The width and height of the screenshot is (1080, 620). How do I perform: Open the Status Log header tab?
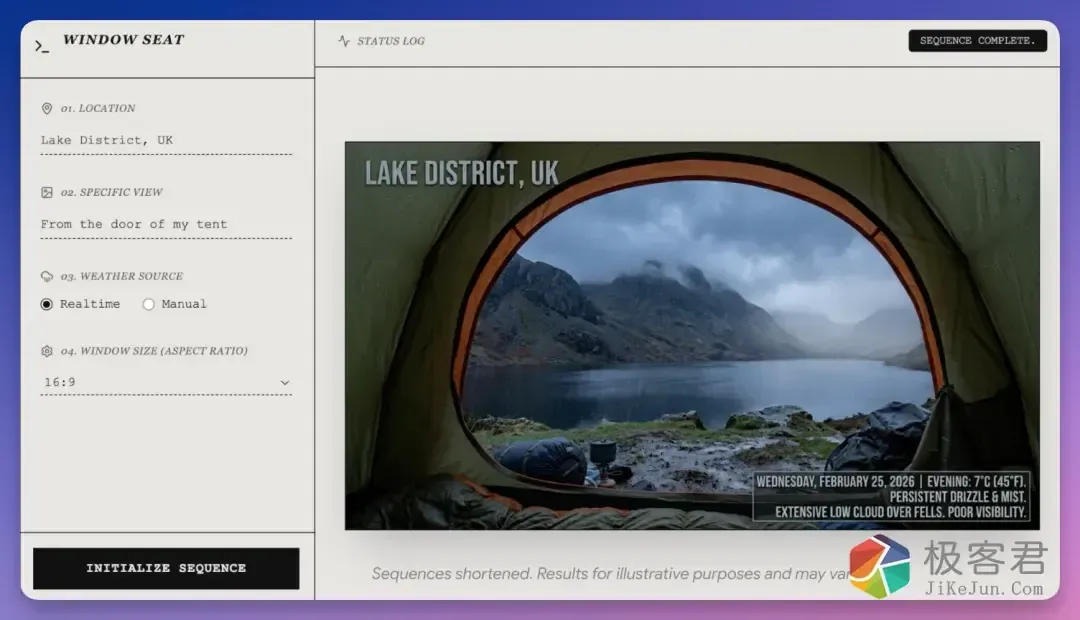(390, 41)
